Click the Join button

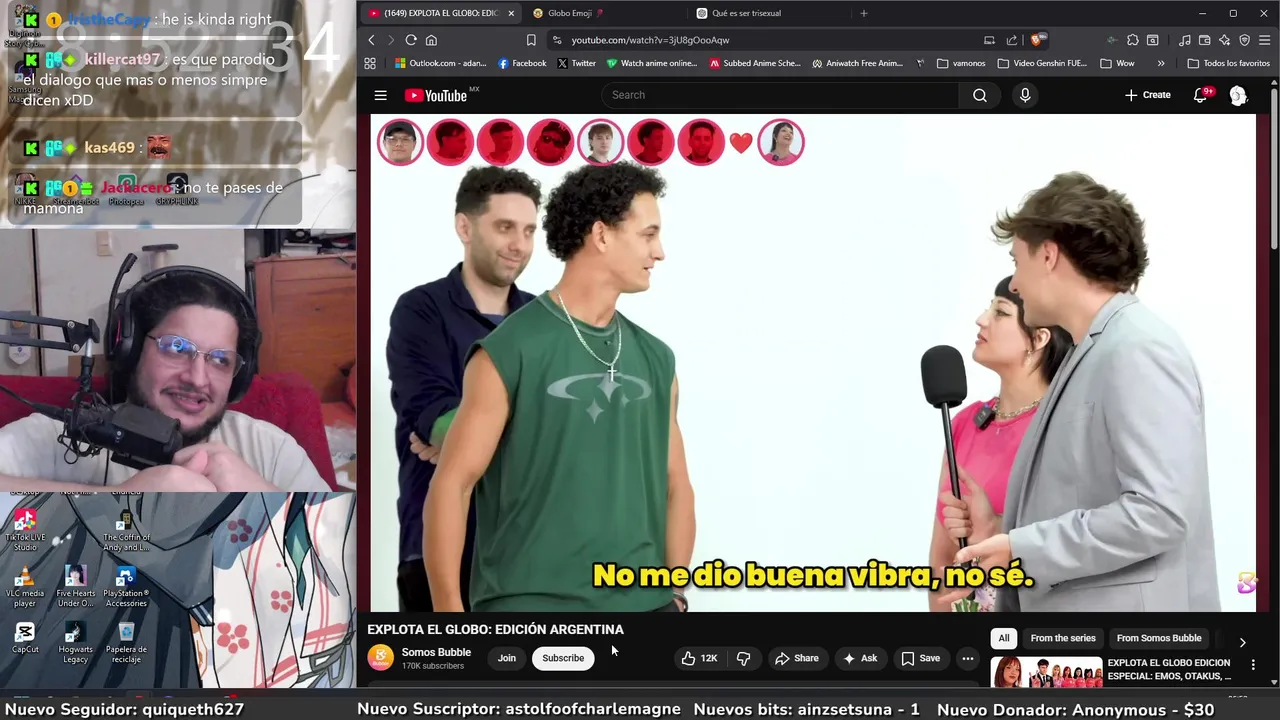tap(507, 658)
